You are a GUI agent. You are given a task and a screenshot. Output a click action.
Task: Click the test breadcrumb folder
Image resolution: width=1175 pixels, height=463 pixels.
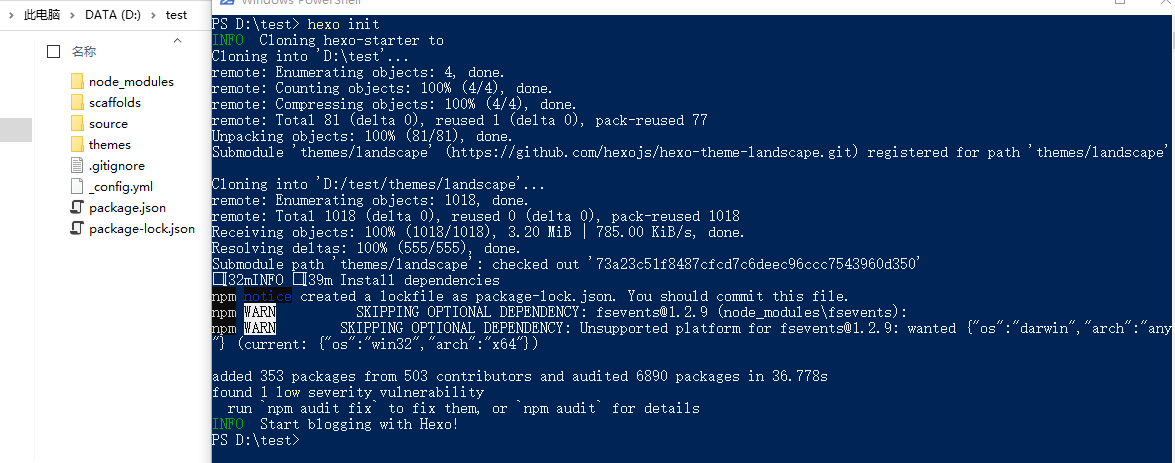click(177, 15)
